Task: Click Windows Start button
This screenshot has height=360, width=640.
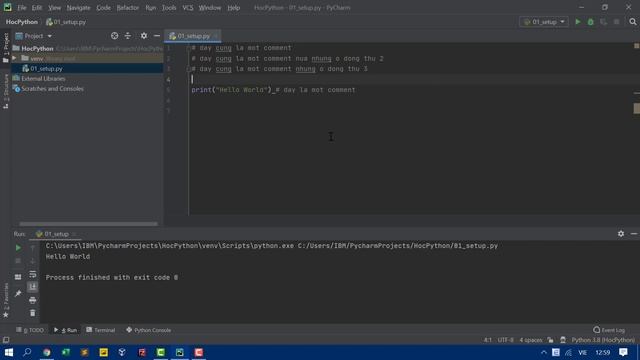Action: tap(8, 352)
